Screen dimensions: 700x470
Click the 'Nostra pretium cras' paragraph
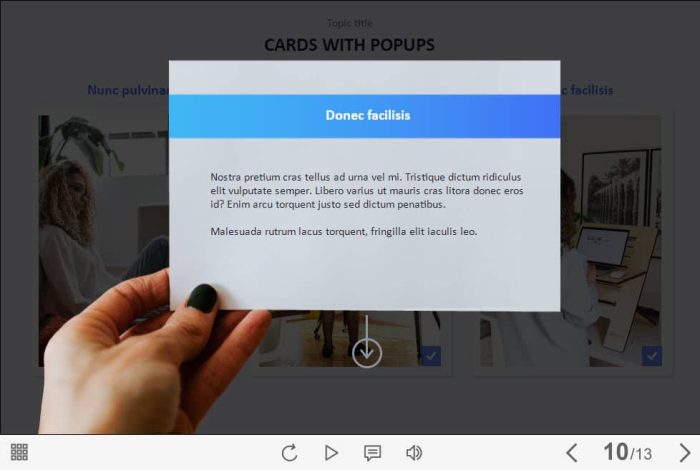click(x=366, y=190)
